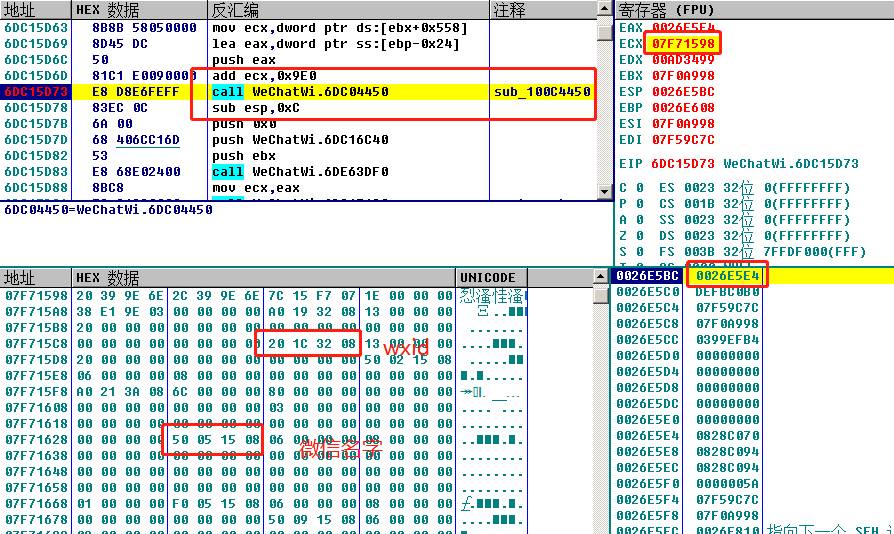Viewport: 894px width, 534px height.
Task: Click the 寄存器 (FPU) header bar
Action: pyautogui.click(x=754, y=10)
